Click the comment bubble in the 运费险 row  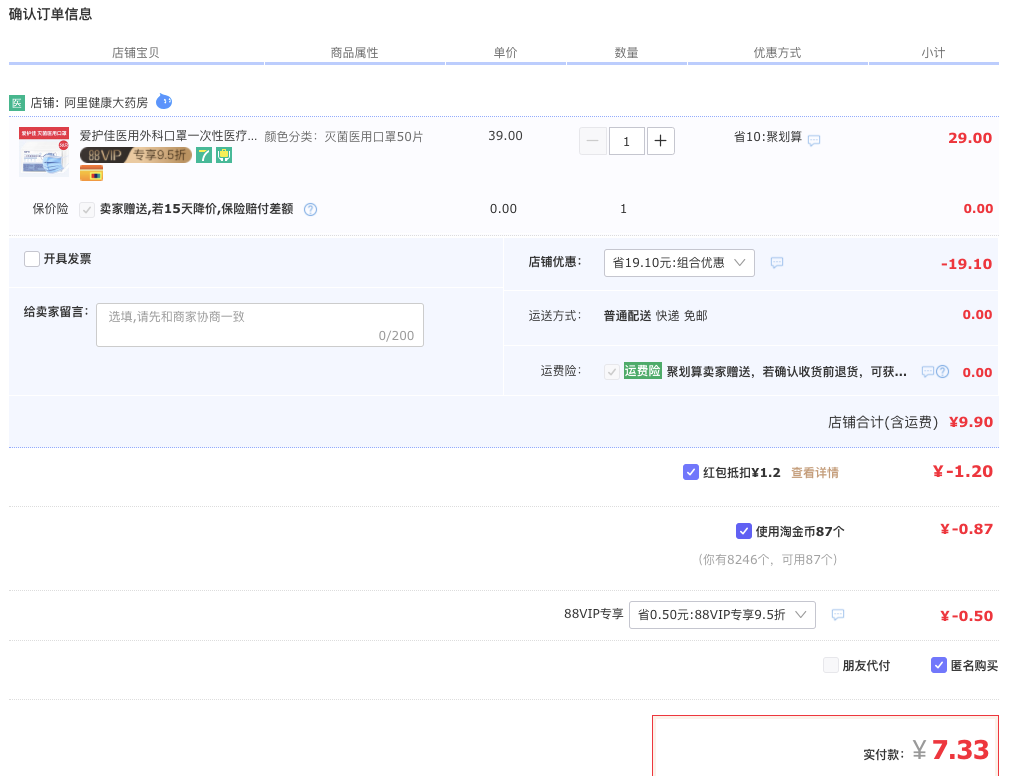click(x=928, y=371)
